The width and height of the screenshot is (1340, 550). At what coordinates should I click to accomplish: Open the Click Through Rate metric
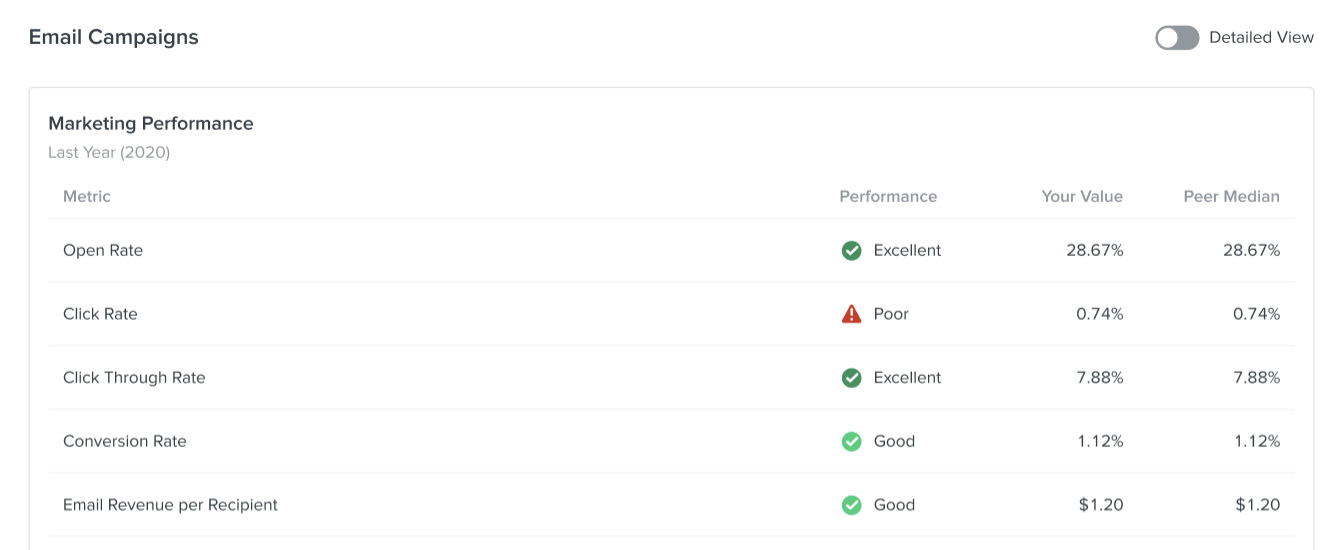[x=134, y=378]
